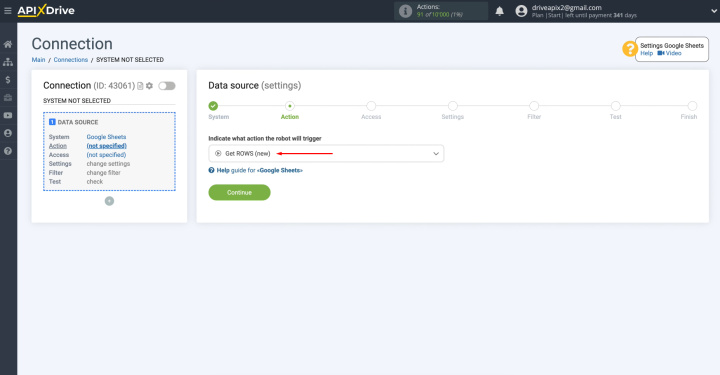Open the connection settings gear icon
This screenshot has width=720, height=375.
(149, 86)
